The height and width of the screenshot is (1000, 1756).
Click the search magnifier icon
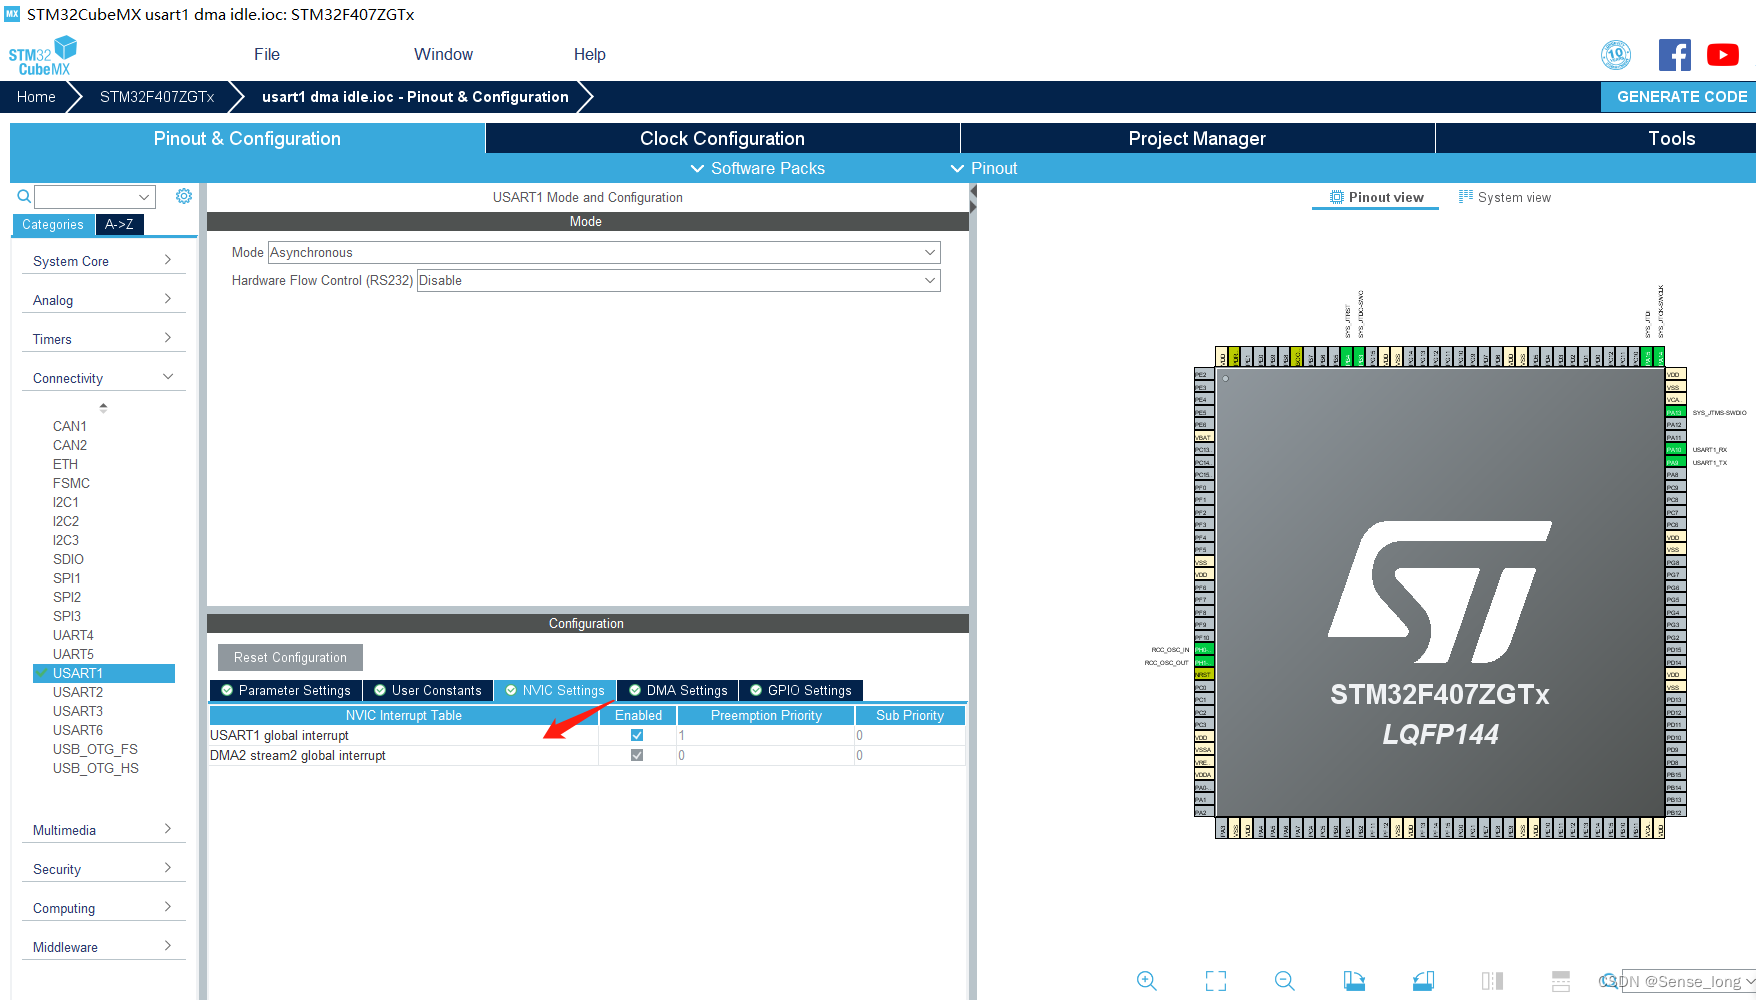coord(24,196)
